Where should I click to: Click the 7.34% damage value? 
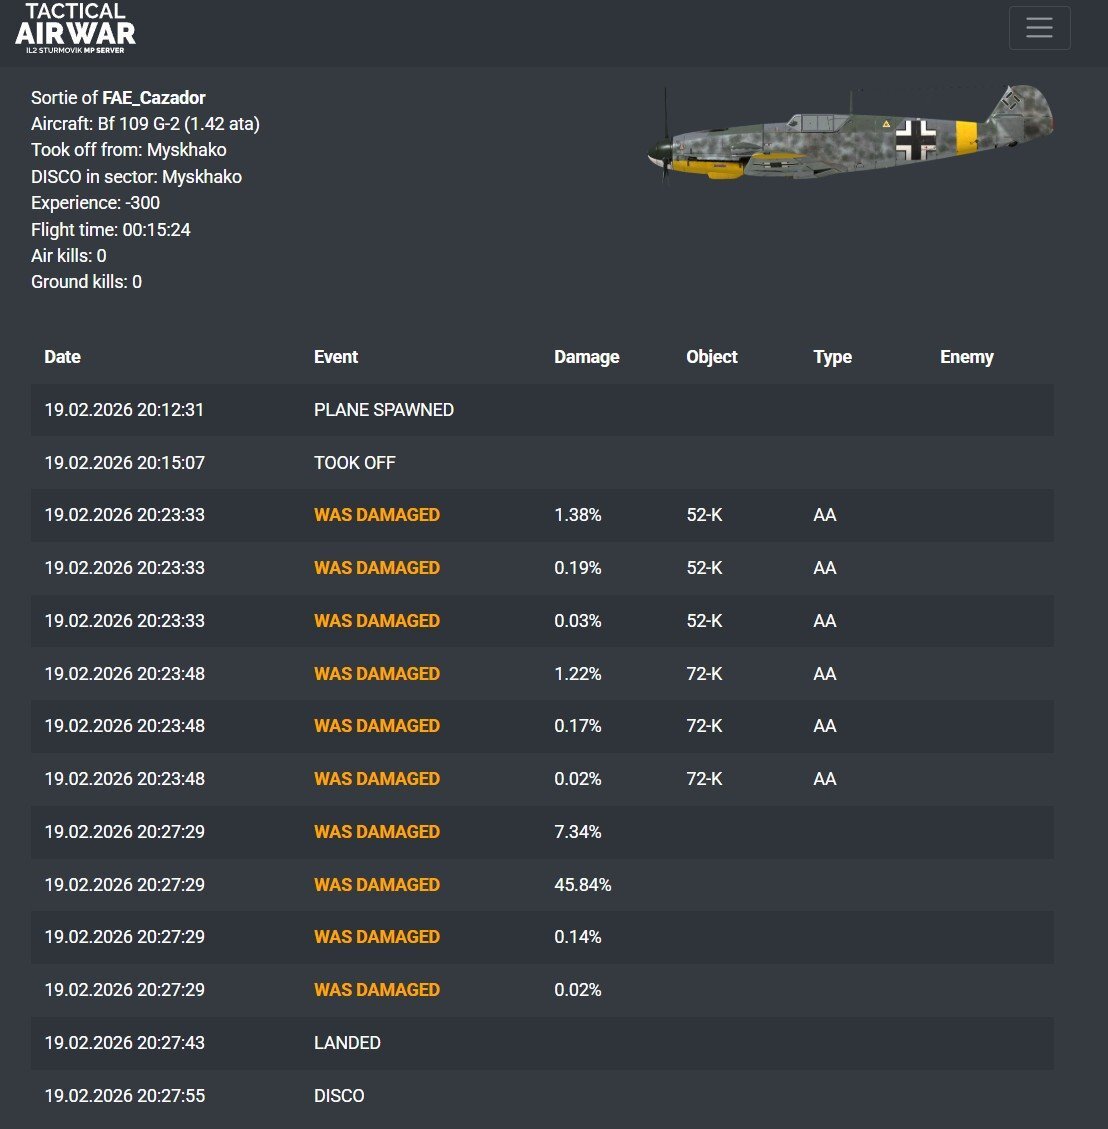click(577, 832)
